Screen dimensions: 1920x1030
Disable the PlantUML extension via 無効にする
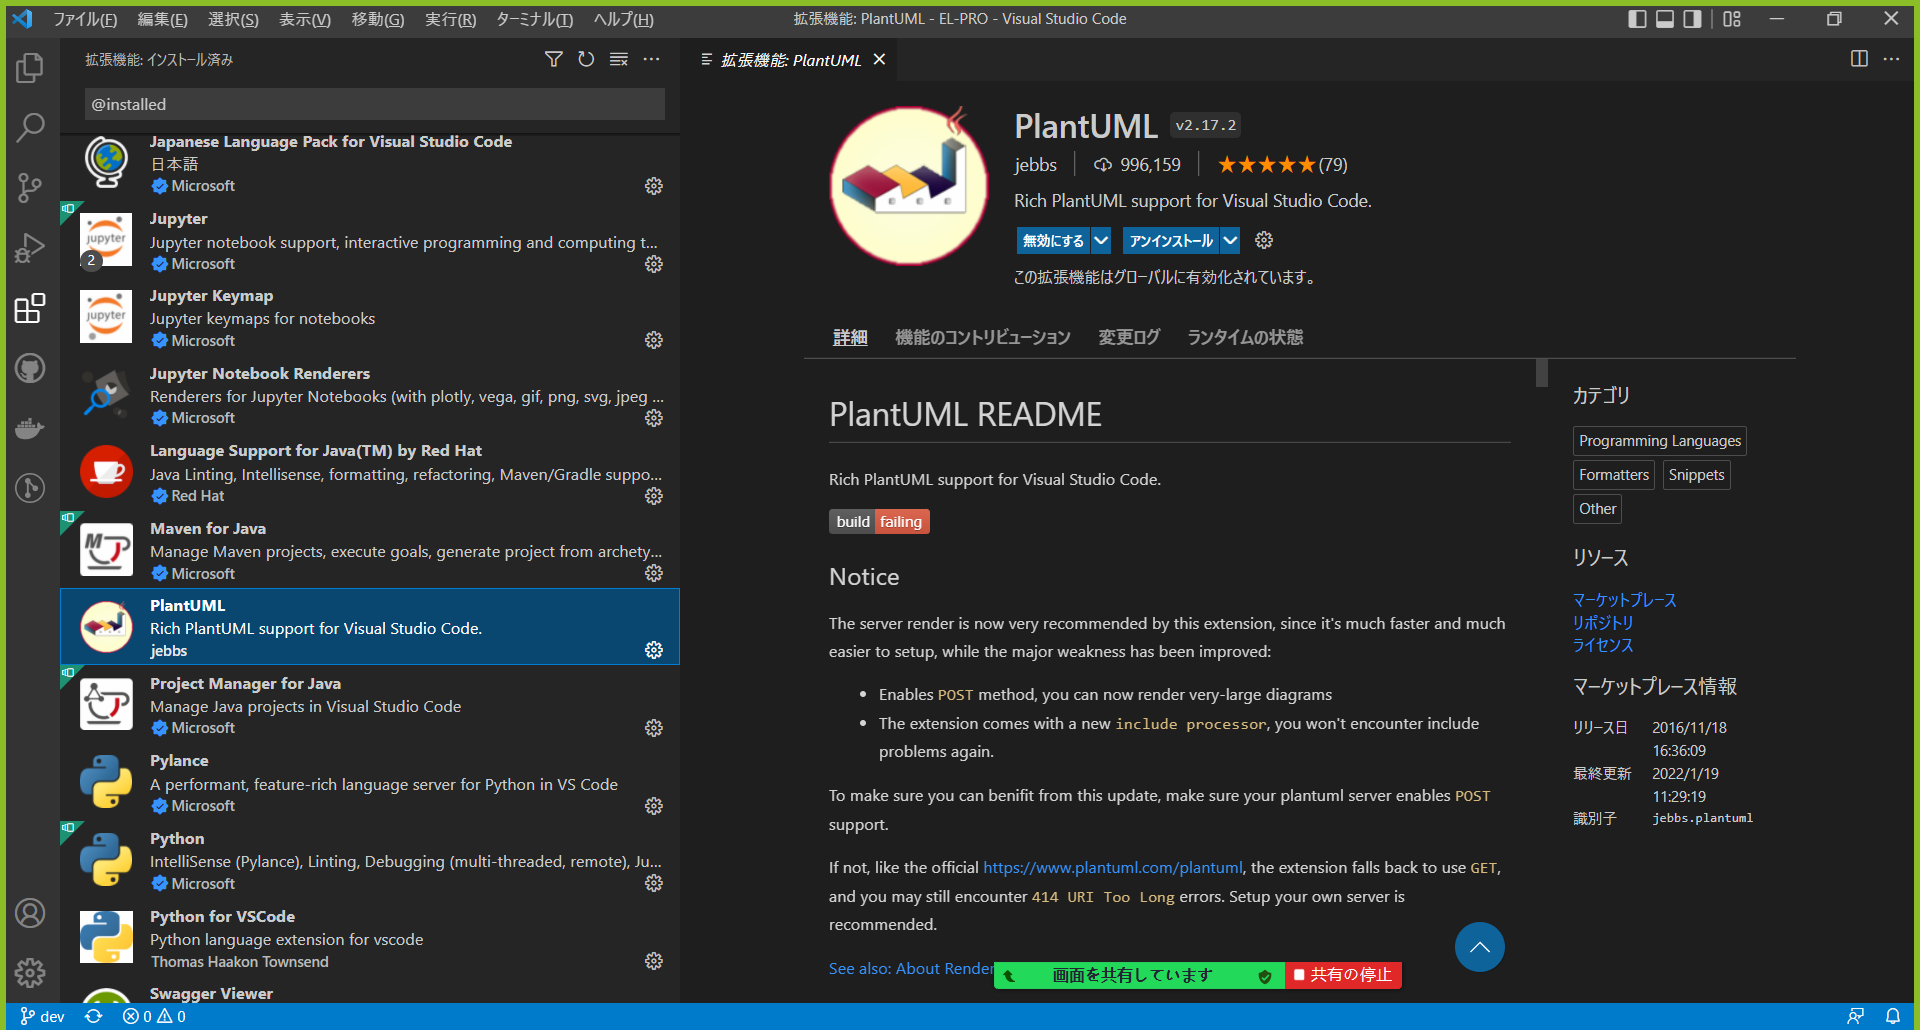(1052, 240)
